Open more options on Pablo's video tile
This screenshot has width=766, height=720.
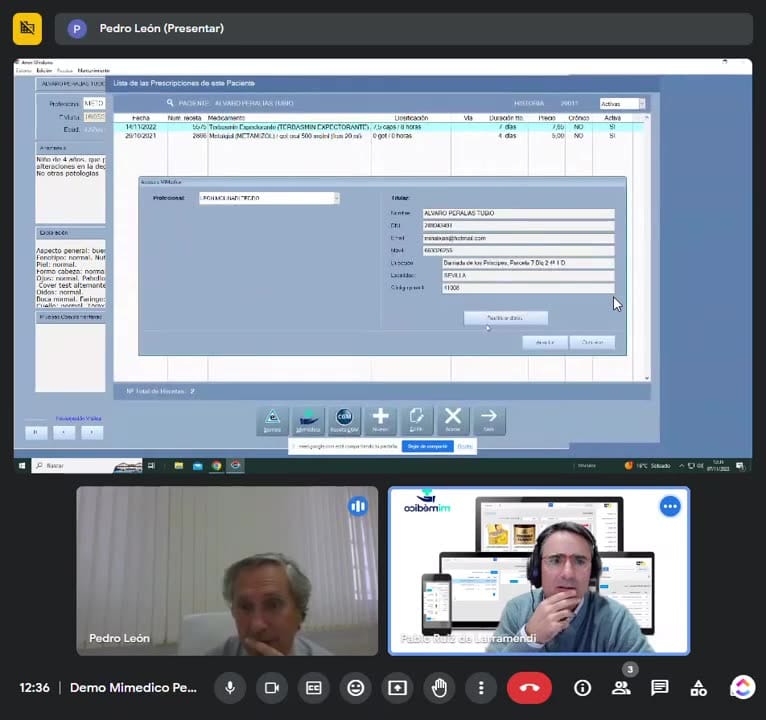point(670,507)
